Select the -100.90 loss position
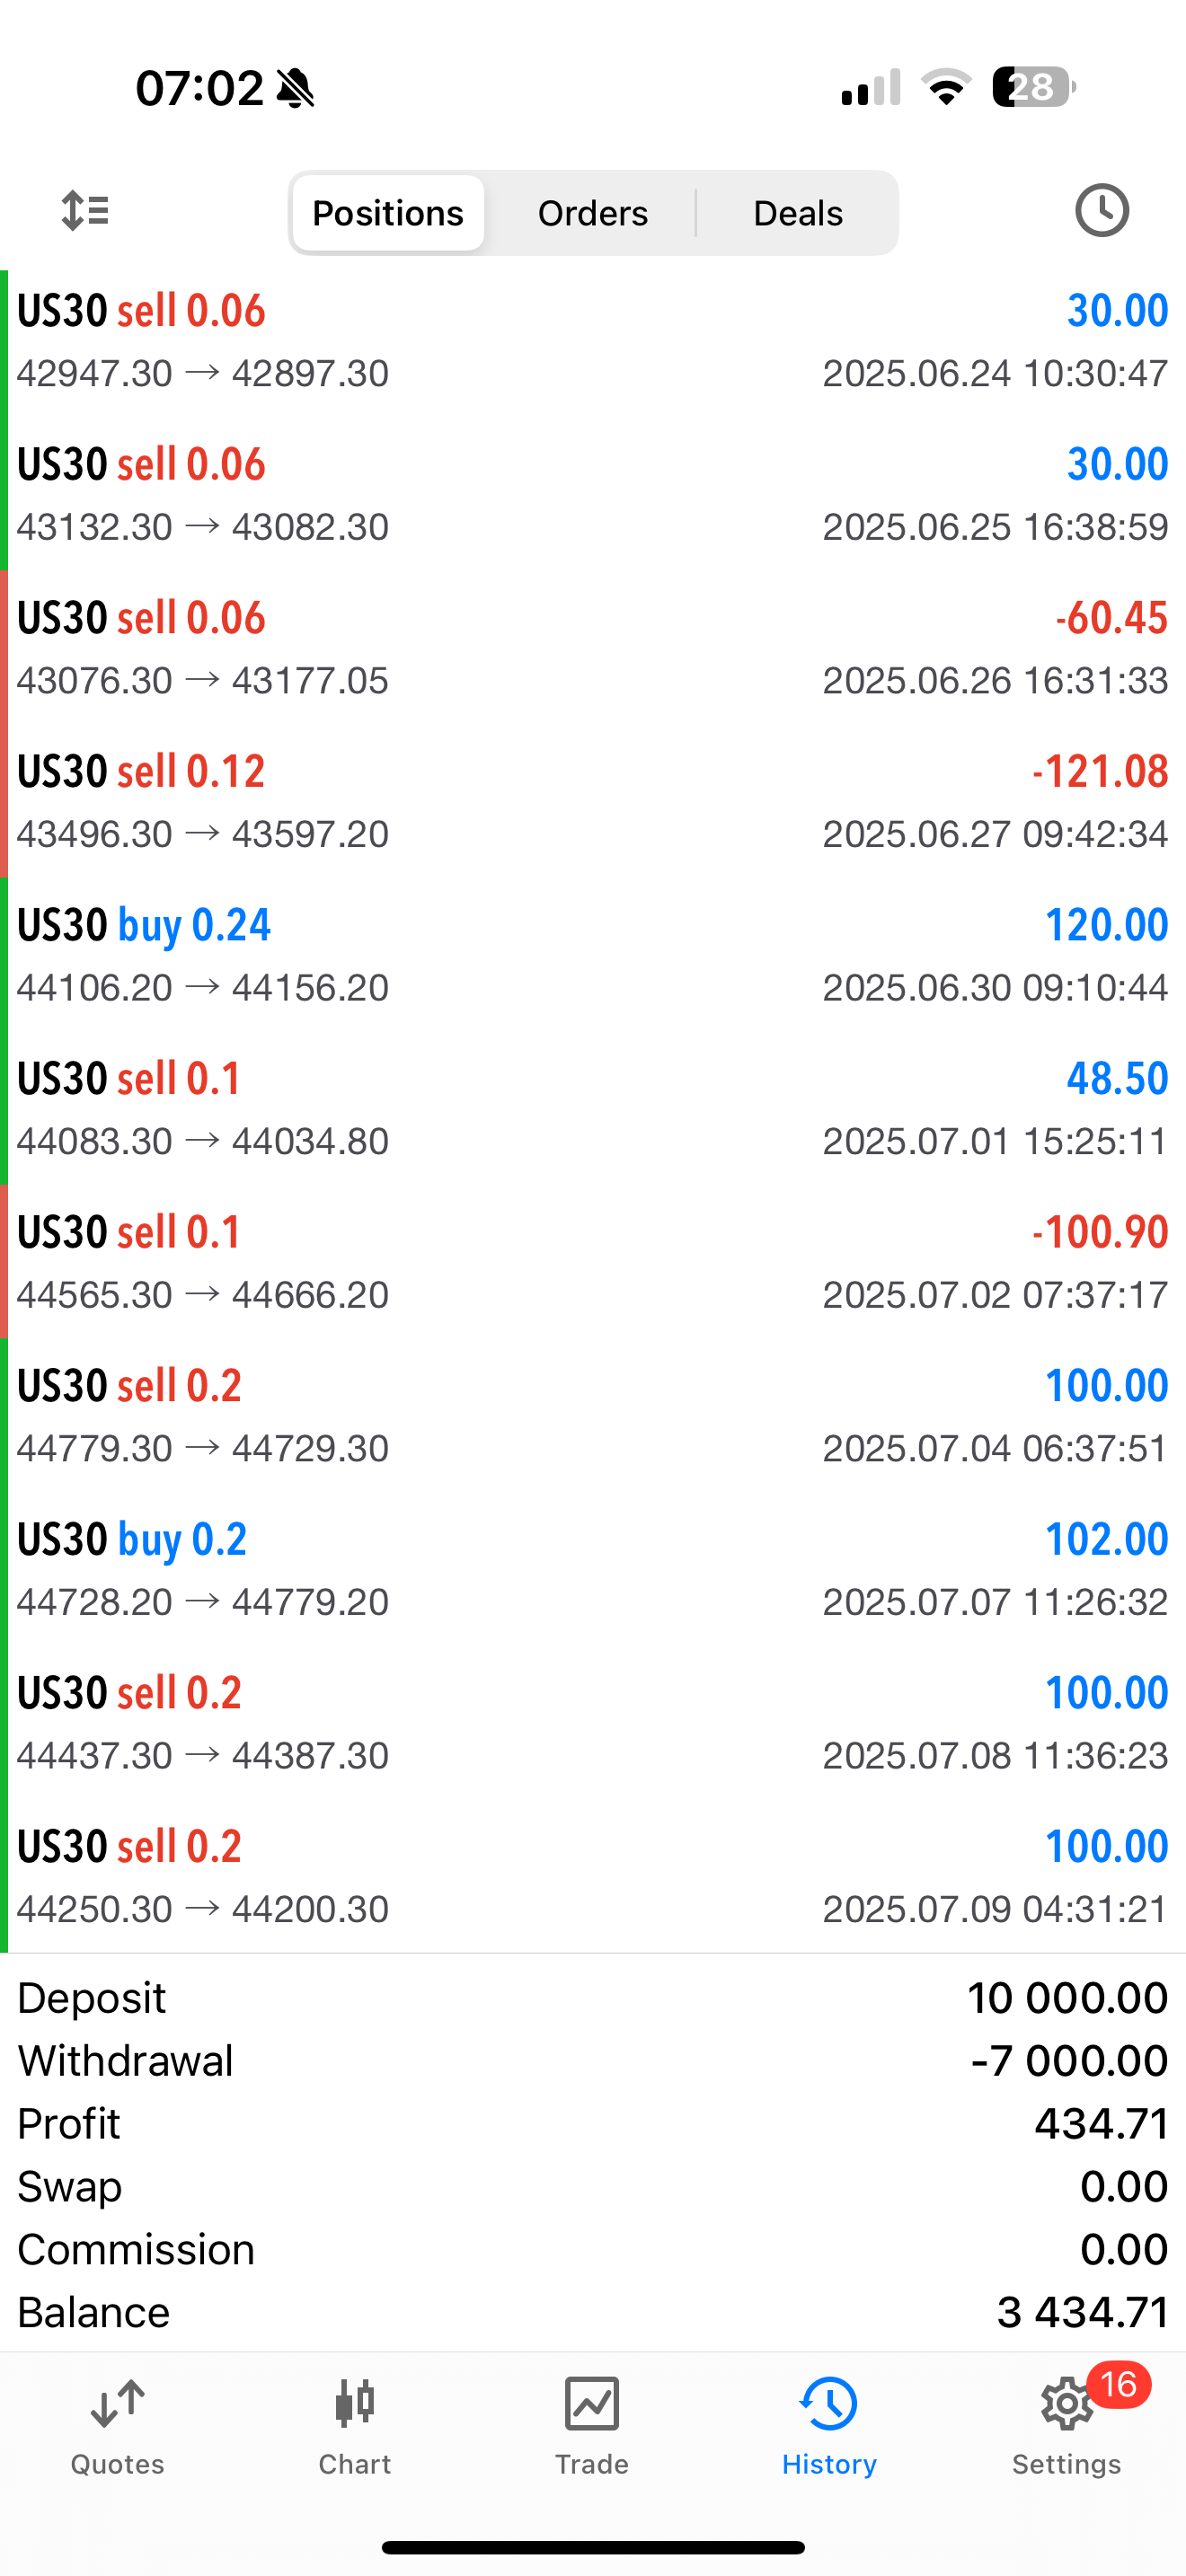 point(593,1262)
